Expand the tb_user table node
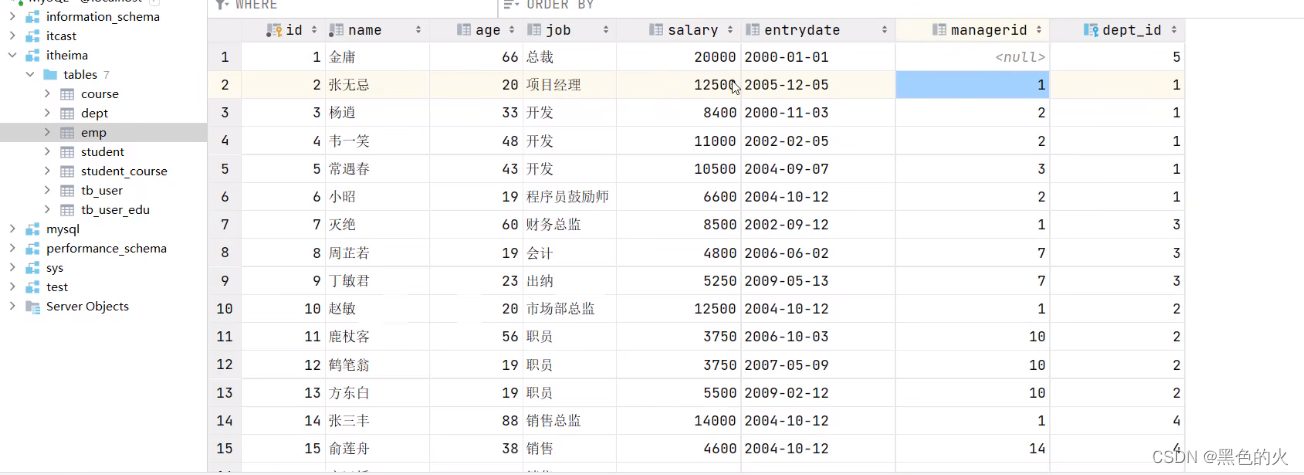The image size is (1304, 475). tap(47, 190)
